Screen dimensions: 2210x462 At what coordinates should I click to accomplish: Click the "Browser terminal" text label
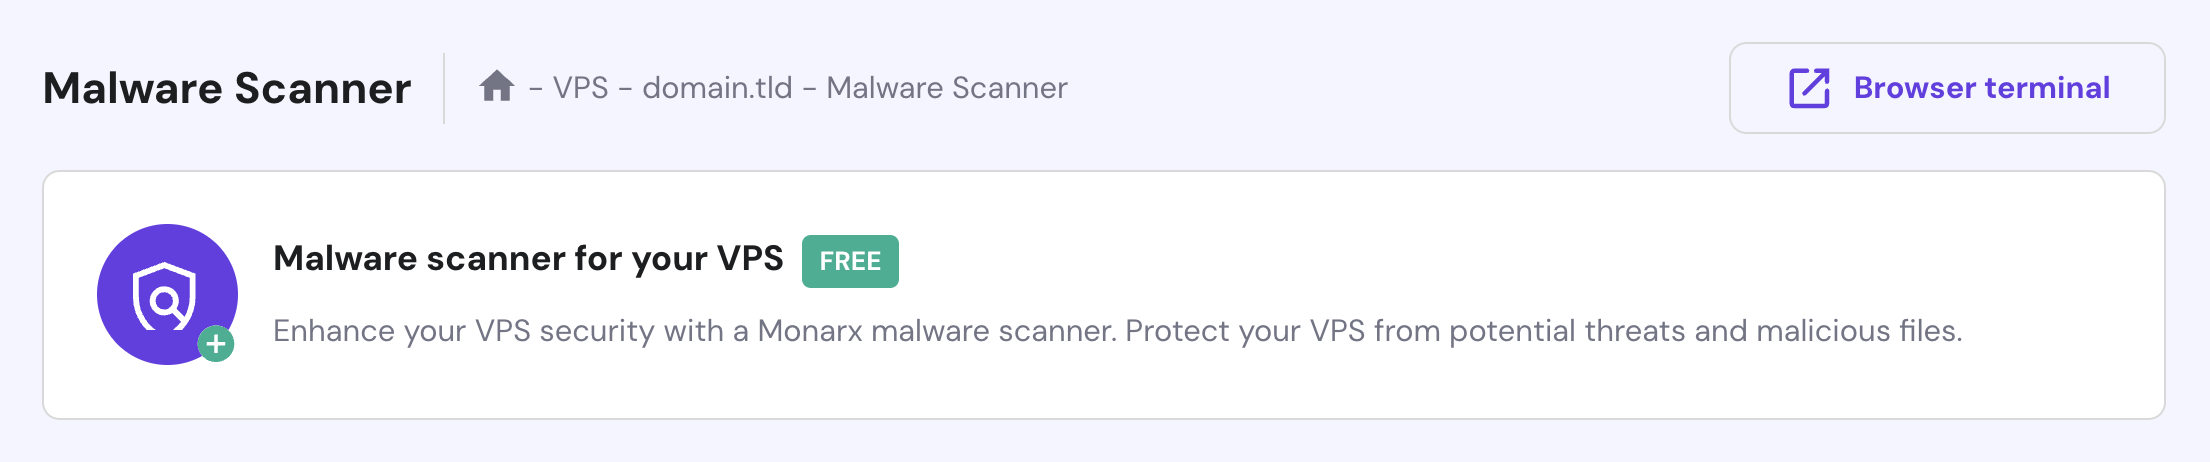(x=1981, y=88)
